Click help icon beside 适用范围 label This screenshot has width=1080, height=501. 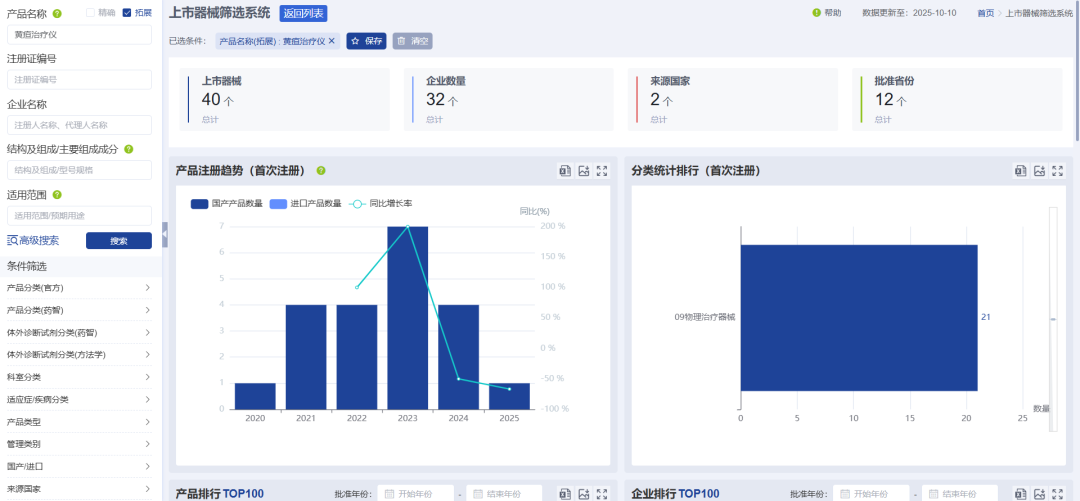tap(56, 194)
